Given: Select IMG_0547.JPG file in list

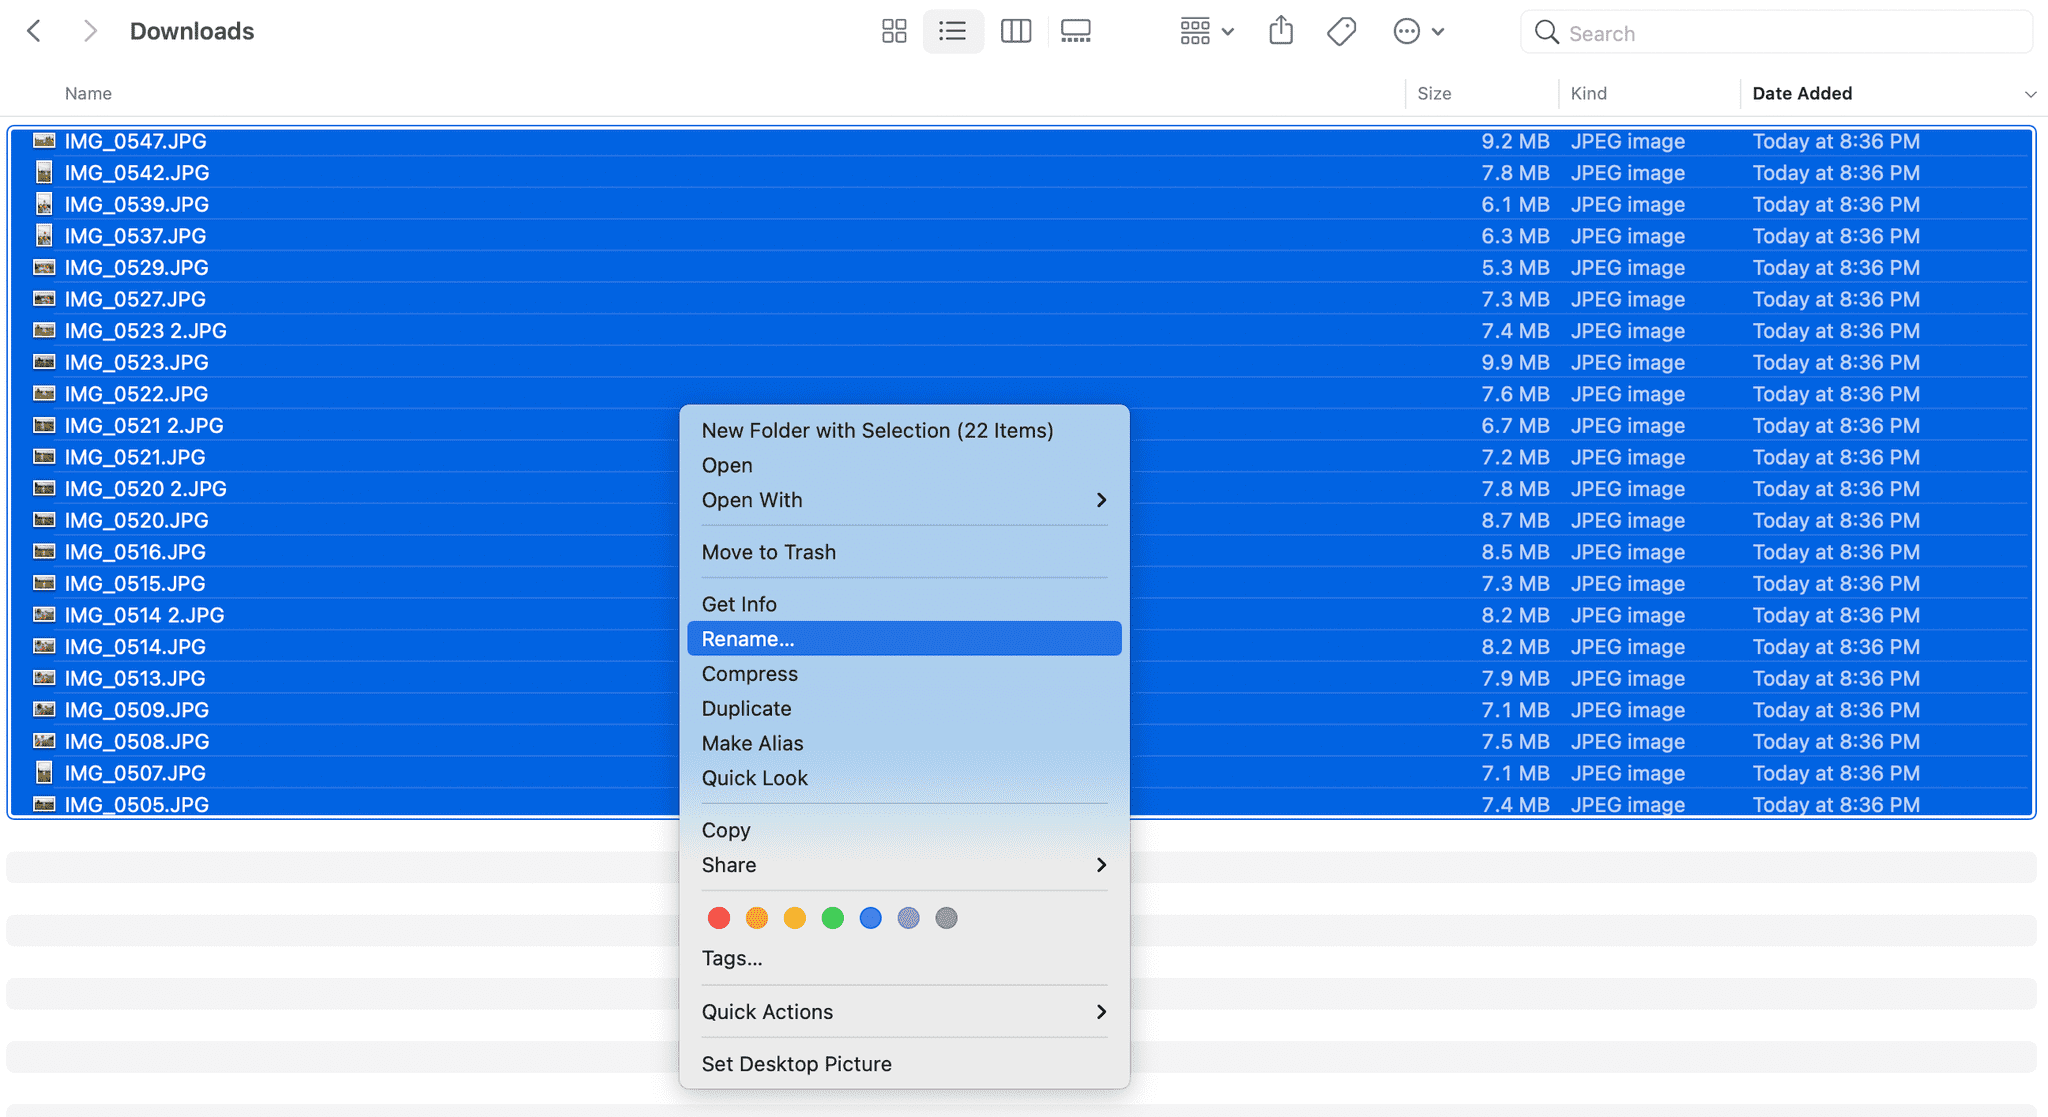Looking at the screenshot, I should [136, 139].
